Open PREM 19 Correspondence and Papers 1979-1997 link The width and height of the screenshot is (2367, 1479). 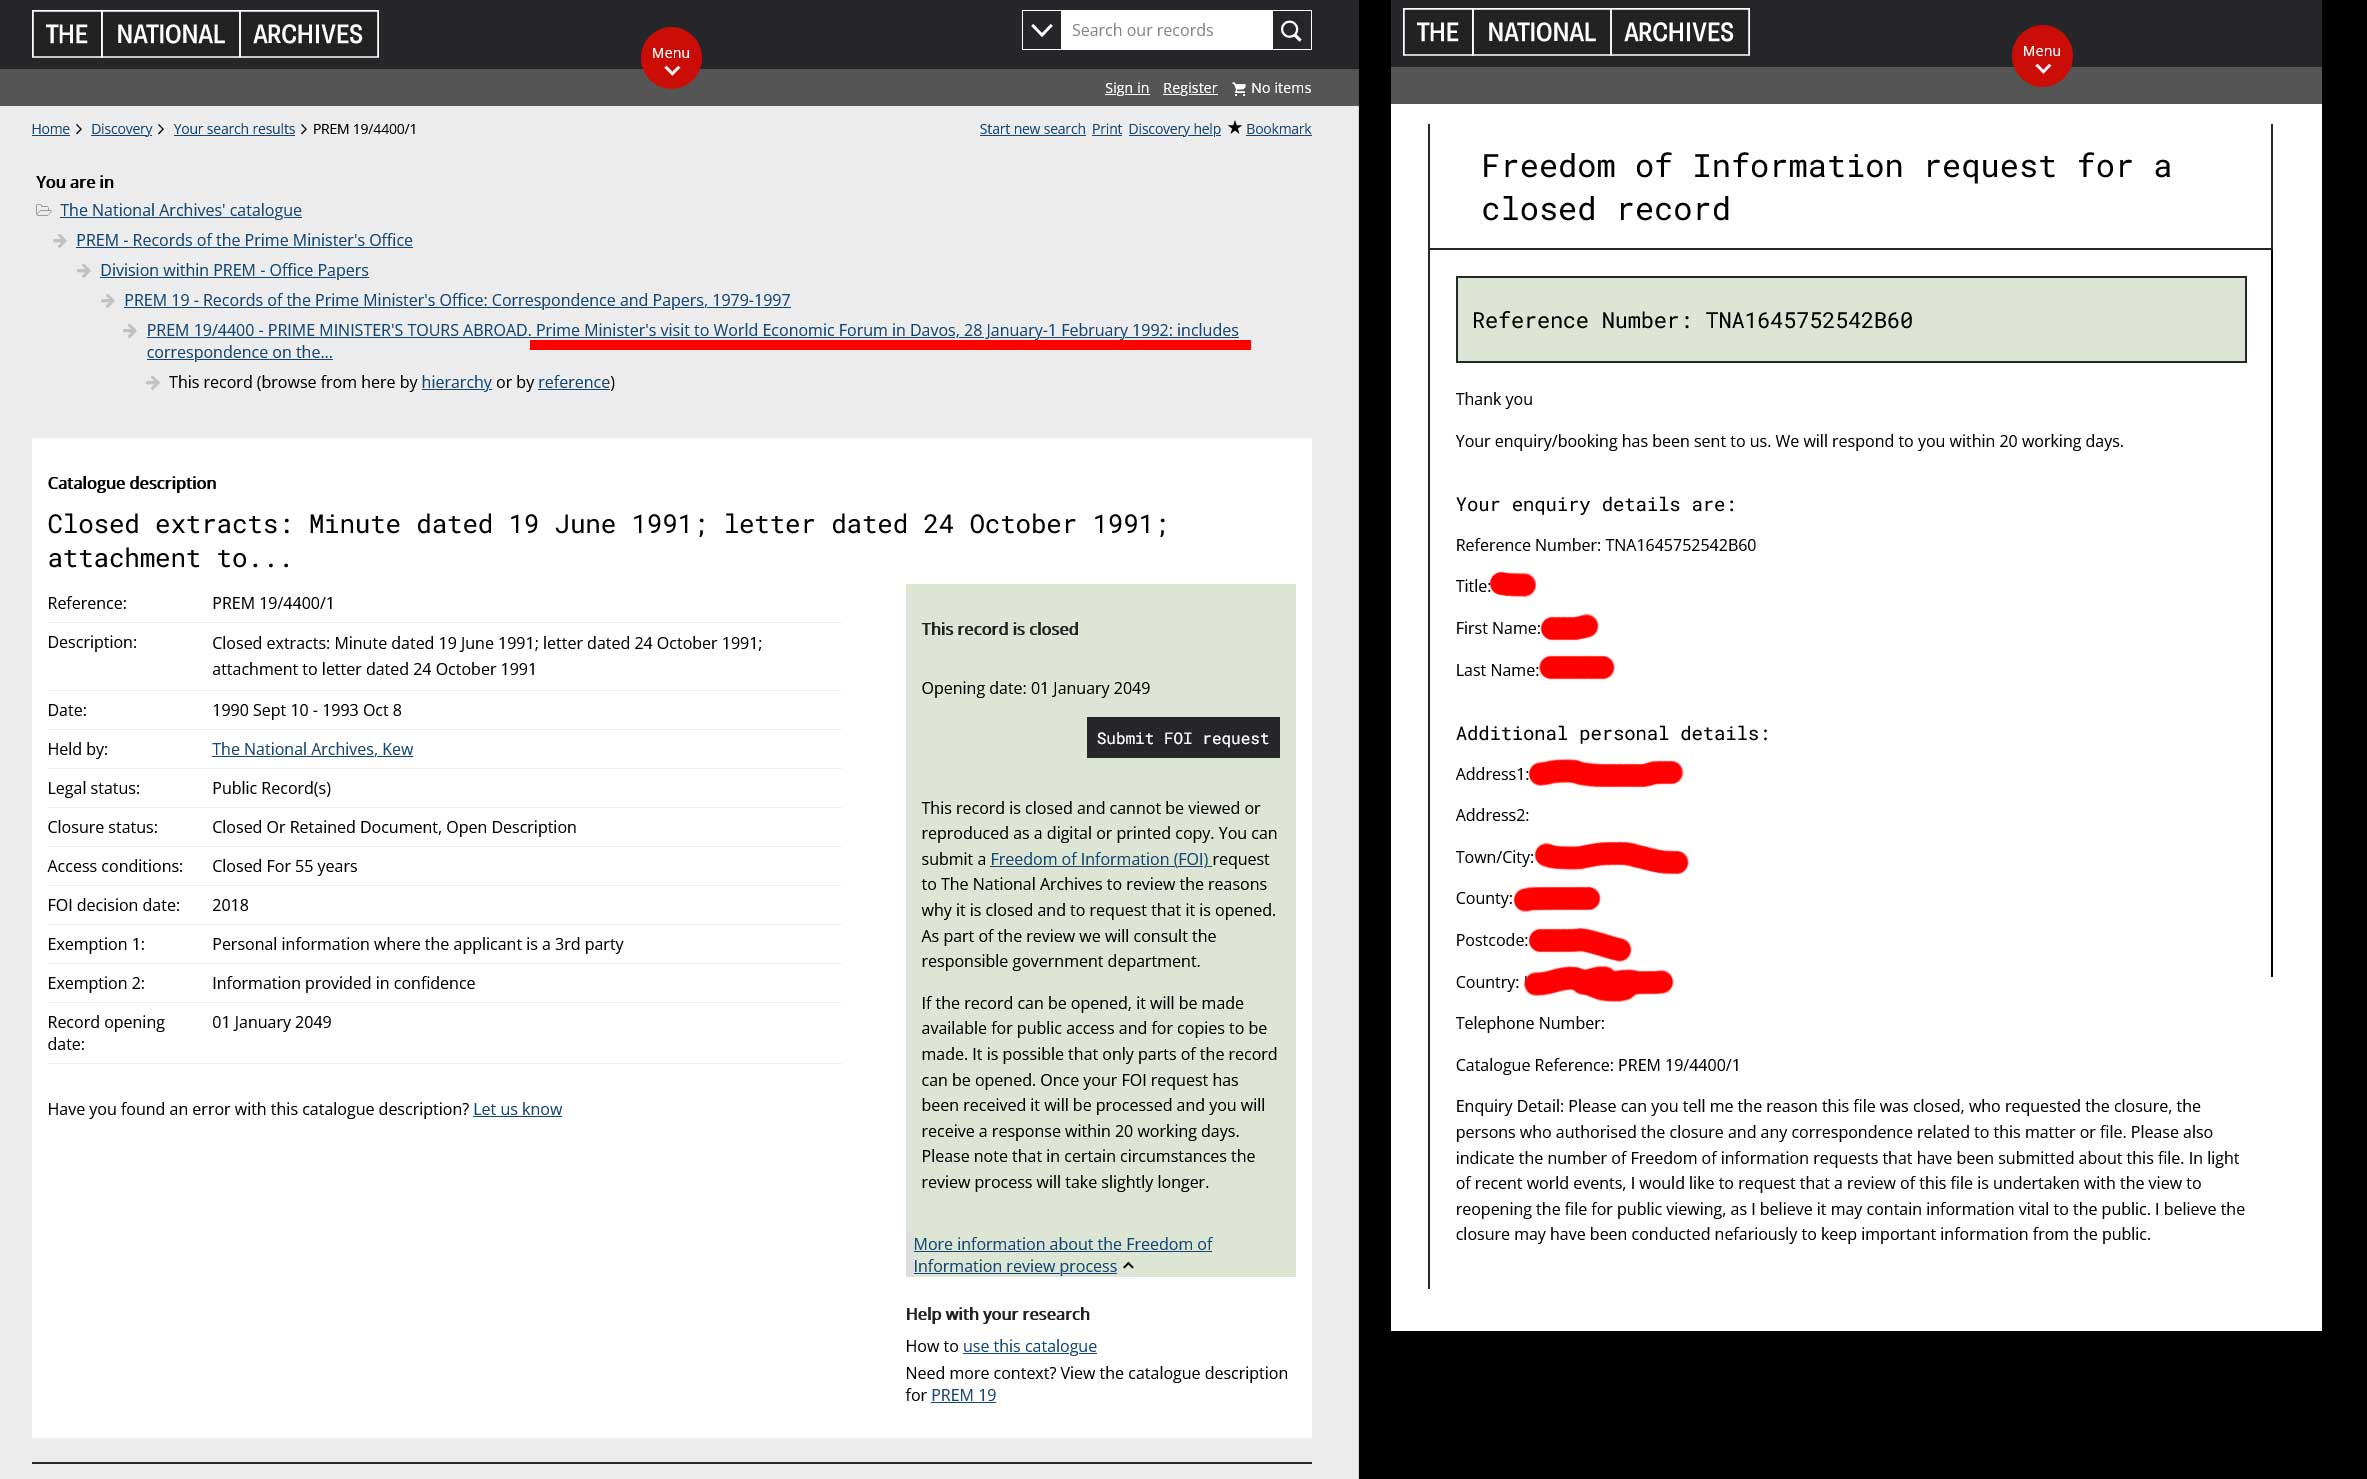(457, 300)
